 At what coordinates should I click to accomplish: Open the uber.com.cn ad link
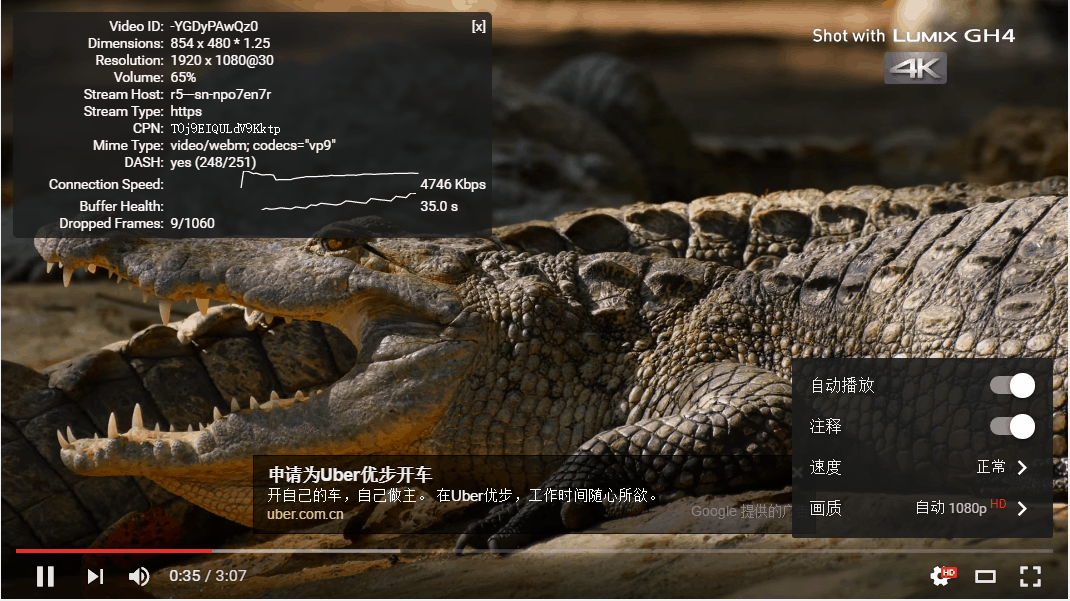pyautogui.click(x=305, y=514)
